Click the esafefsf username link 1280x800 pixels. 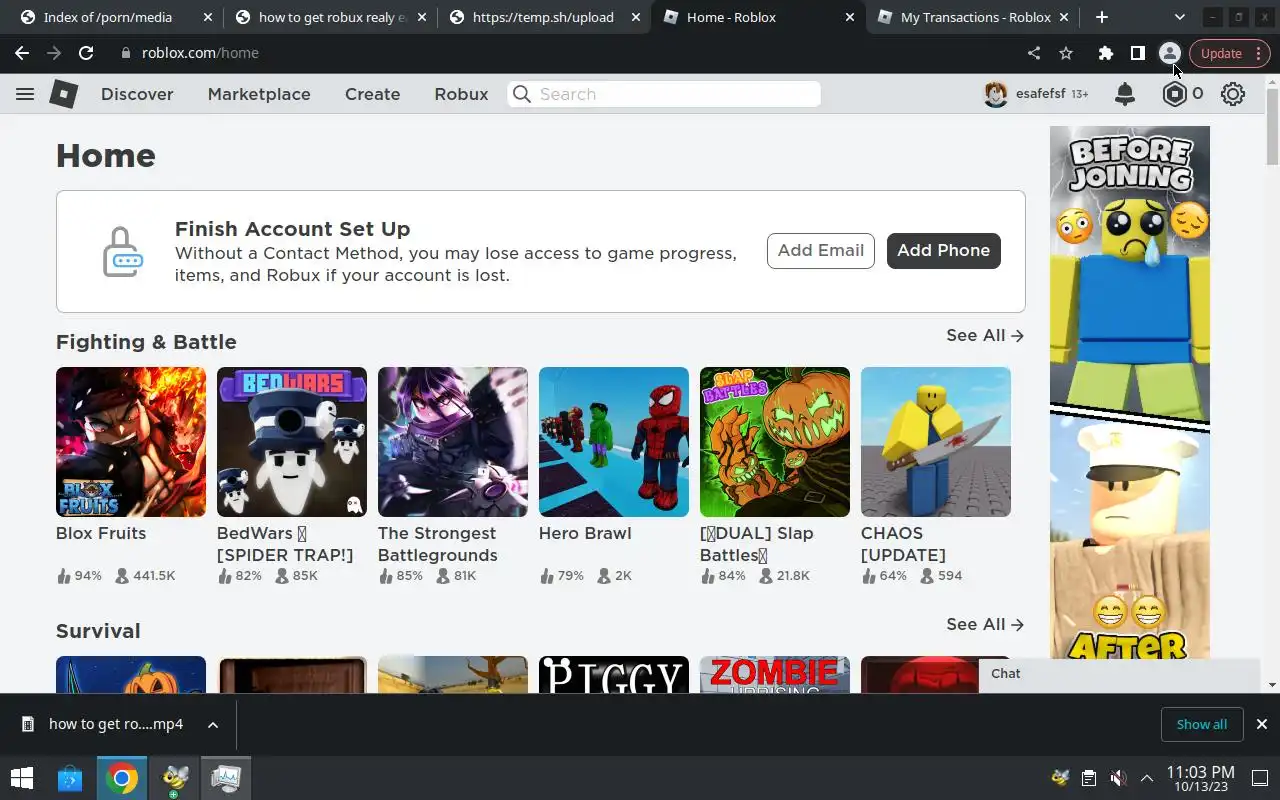click(1041, 94)
